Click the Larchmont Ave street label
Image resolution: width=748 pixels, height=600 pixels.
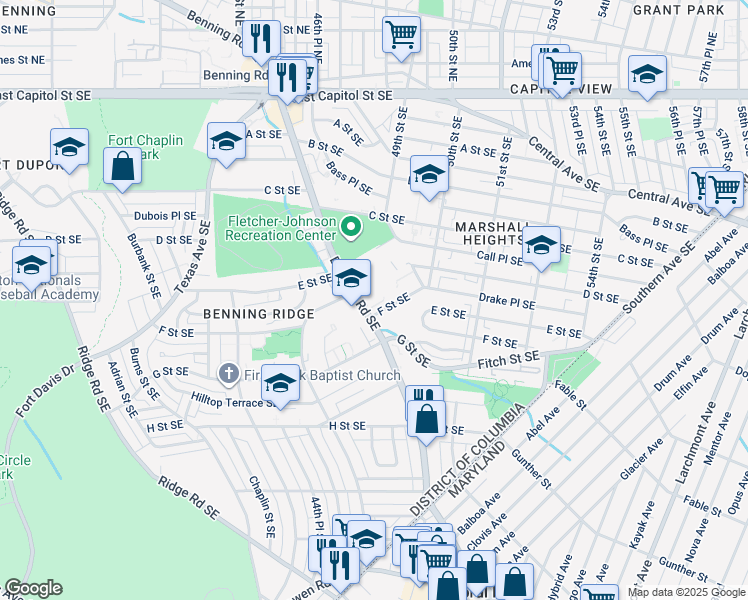click(696, 443)
